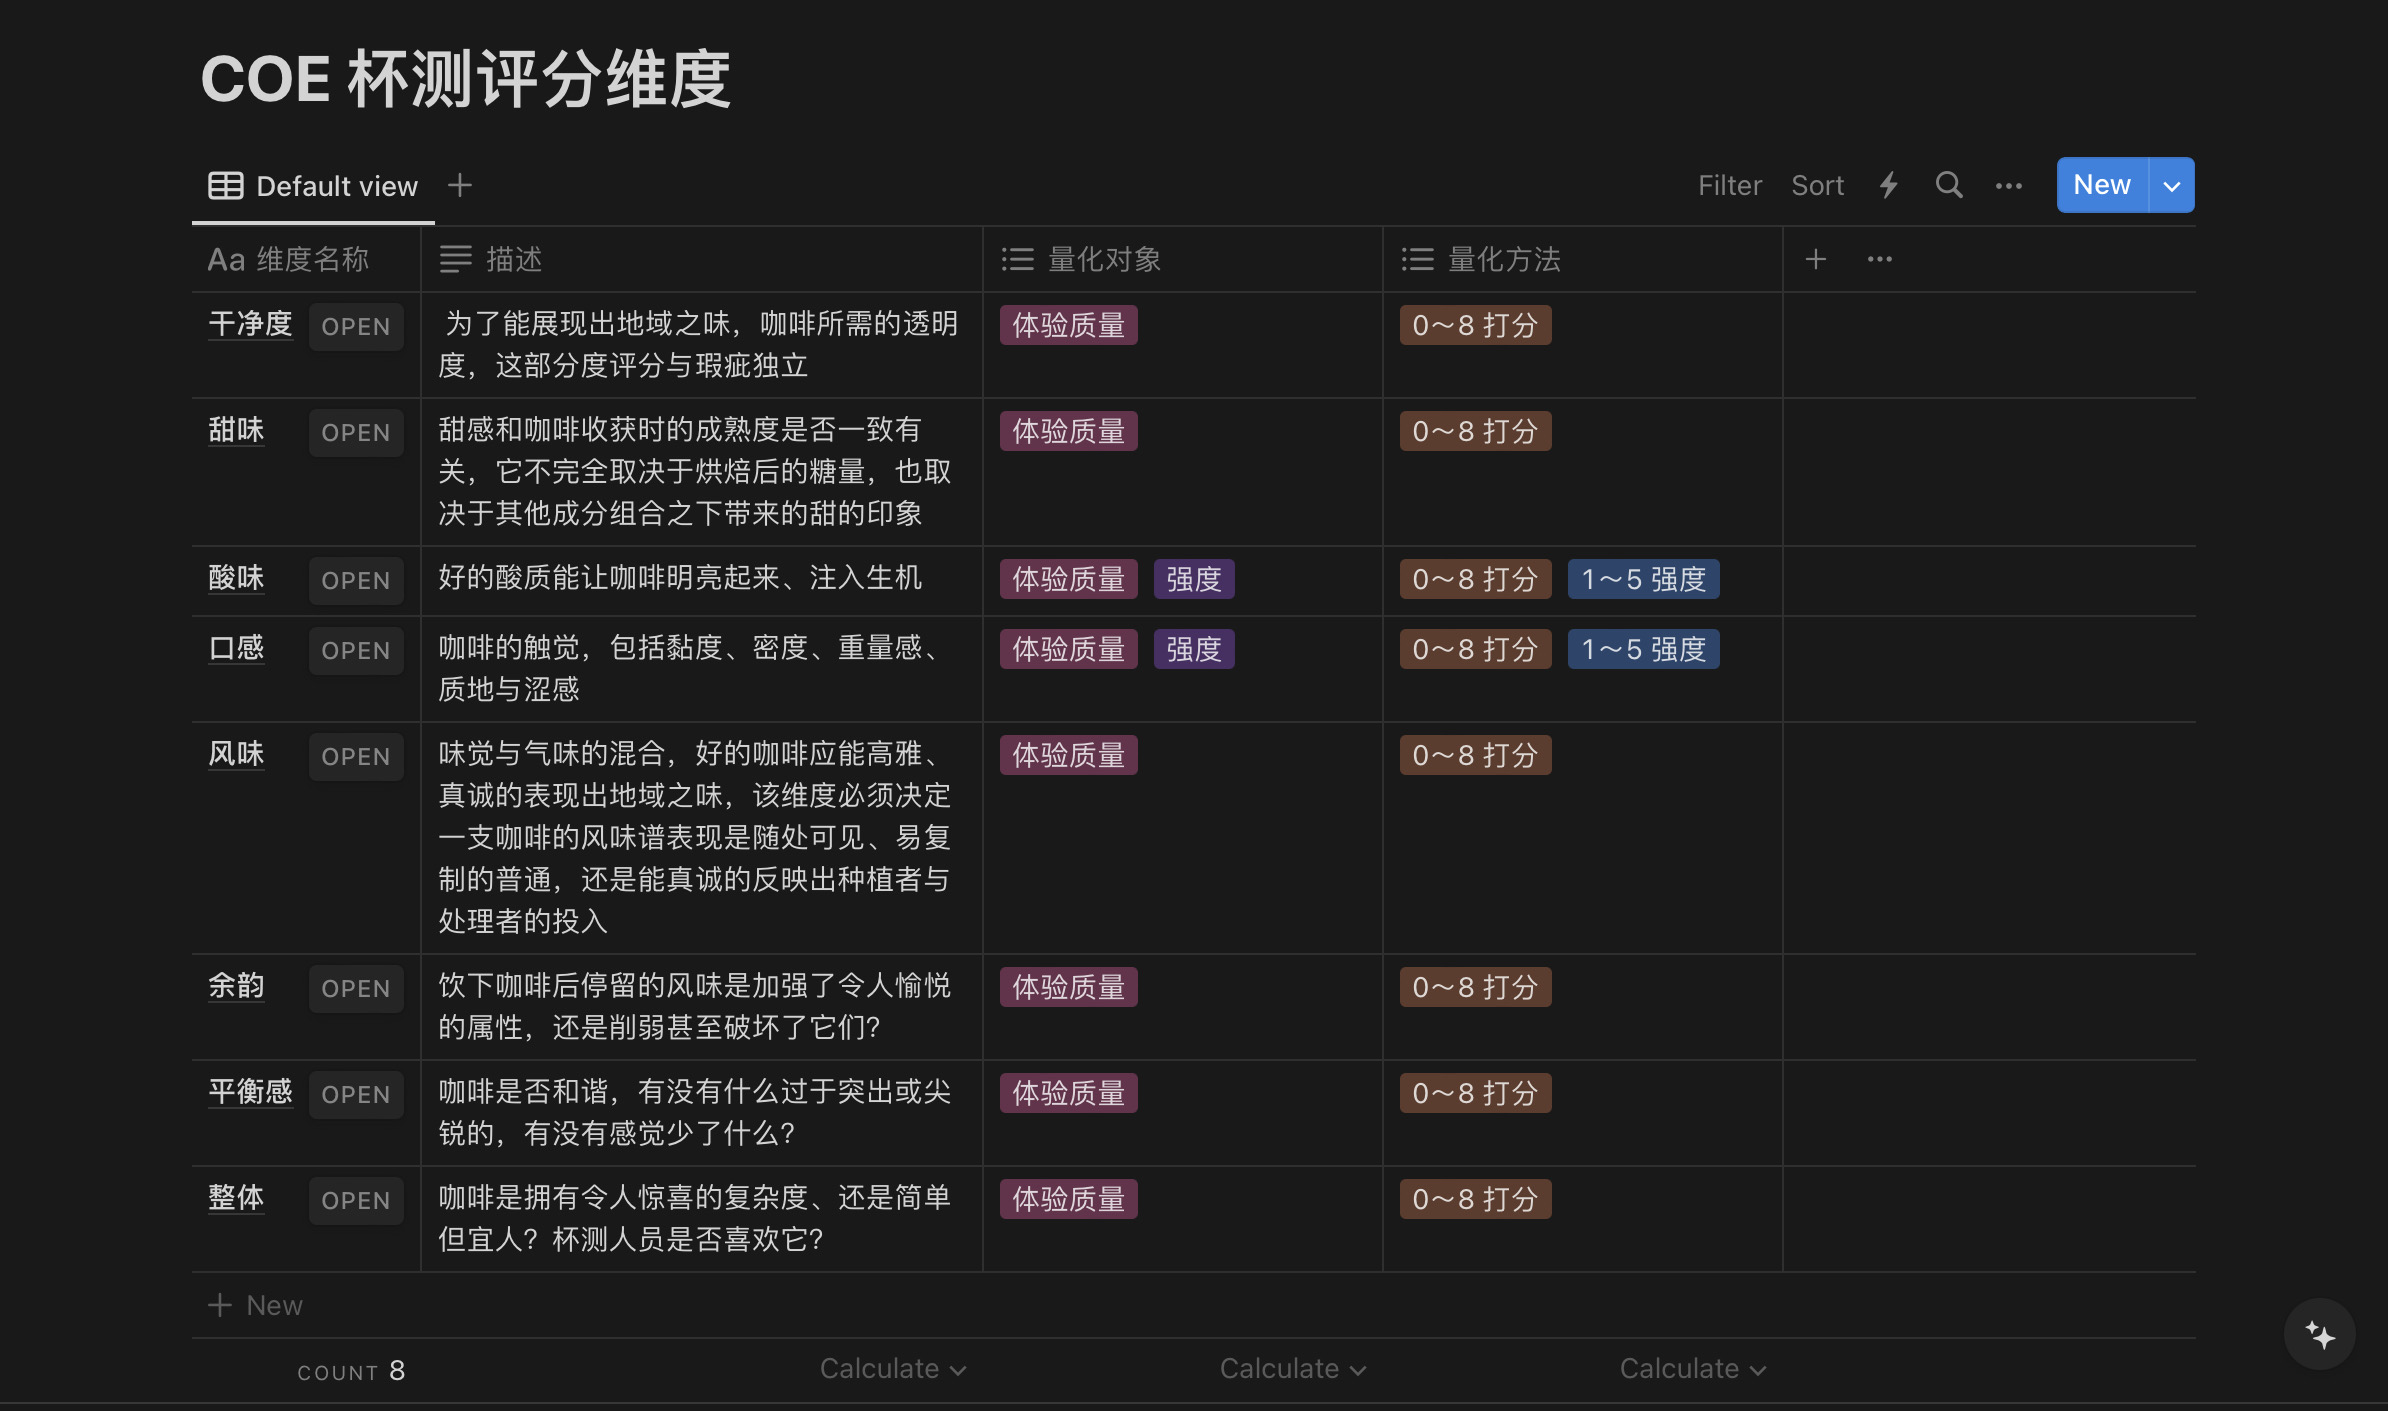Open the Sort menu
Screen dimensions: 2388x1411
coord(1817,185)
